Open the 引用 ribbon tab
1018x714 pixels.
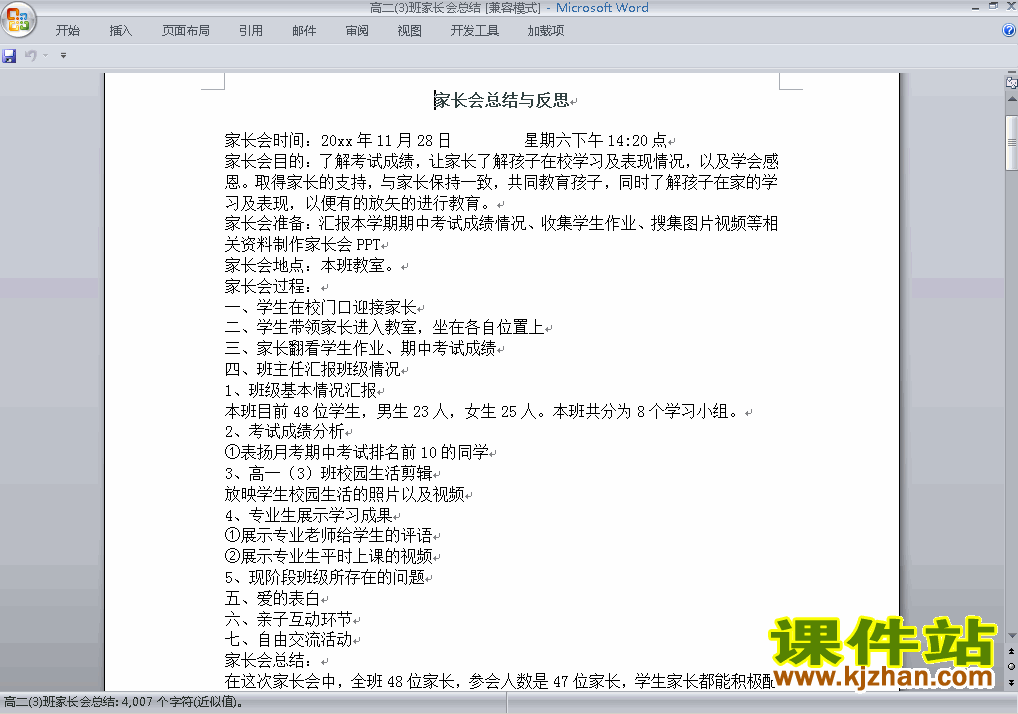pyautogui.click(x=251, y=31)
